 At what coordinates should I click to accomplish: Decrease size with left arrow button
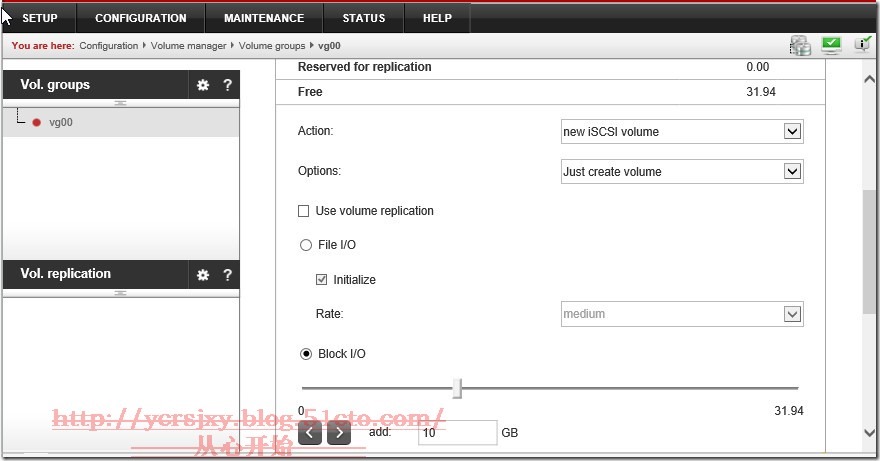310,433
